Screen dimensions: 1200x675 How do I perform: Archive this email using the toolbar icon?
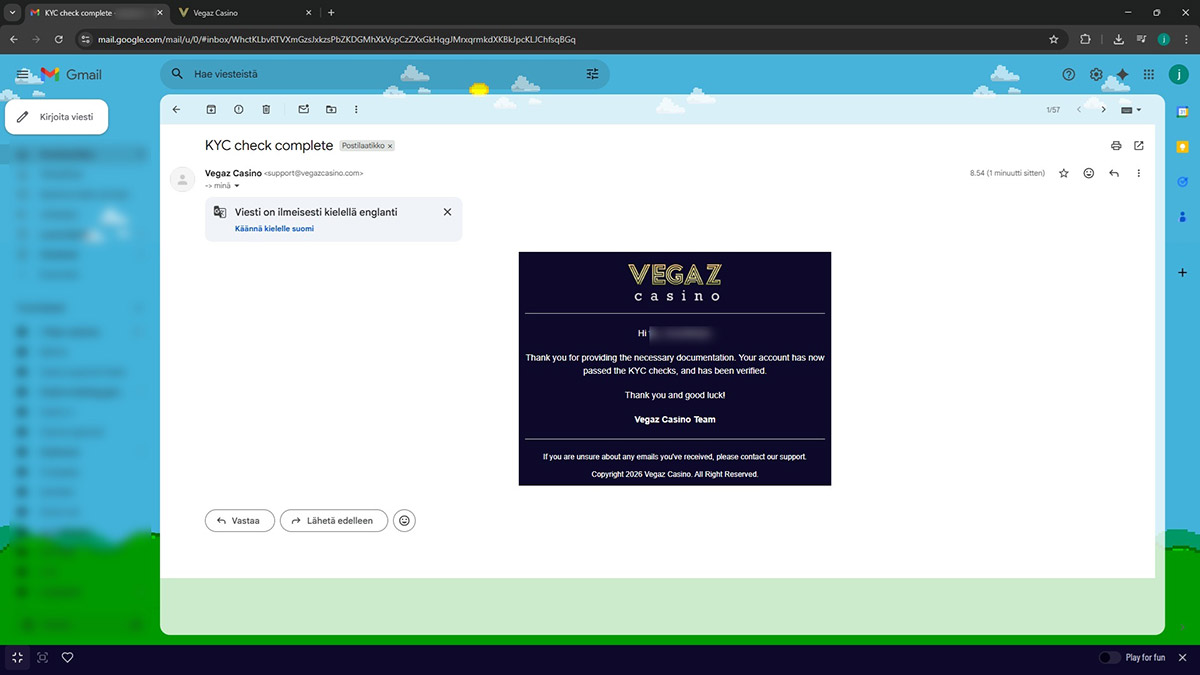pos(211,109)
